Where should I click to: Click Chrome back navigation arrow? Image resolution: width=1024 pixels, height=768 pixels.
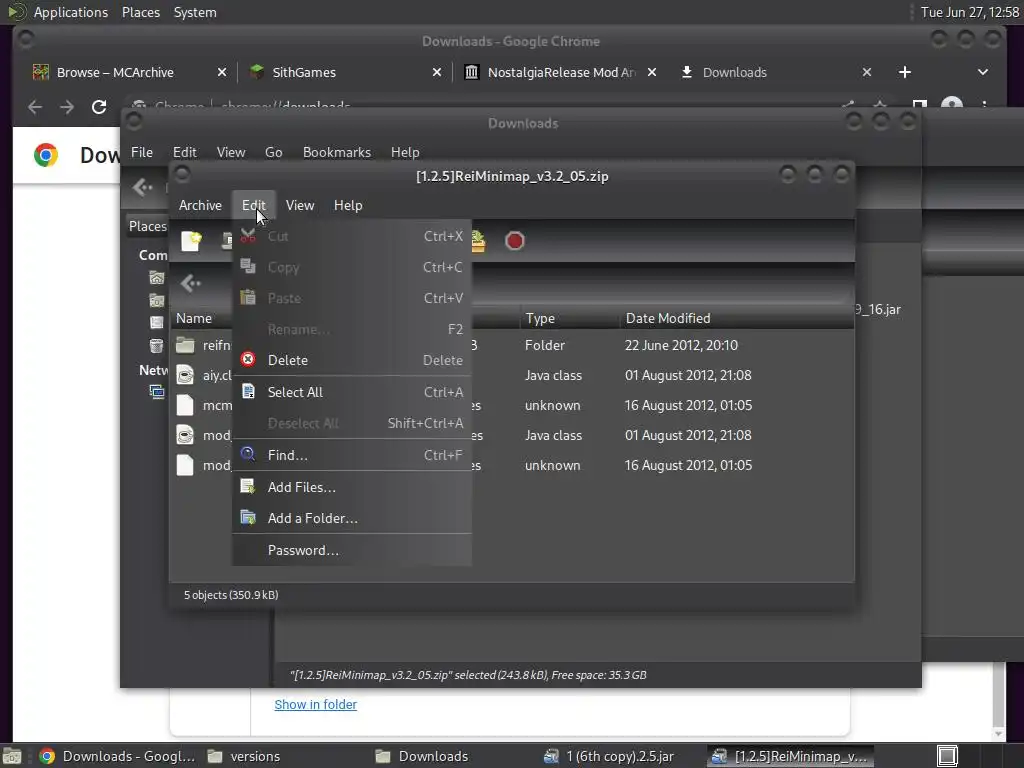(35, 107)
